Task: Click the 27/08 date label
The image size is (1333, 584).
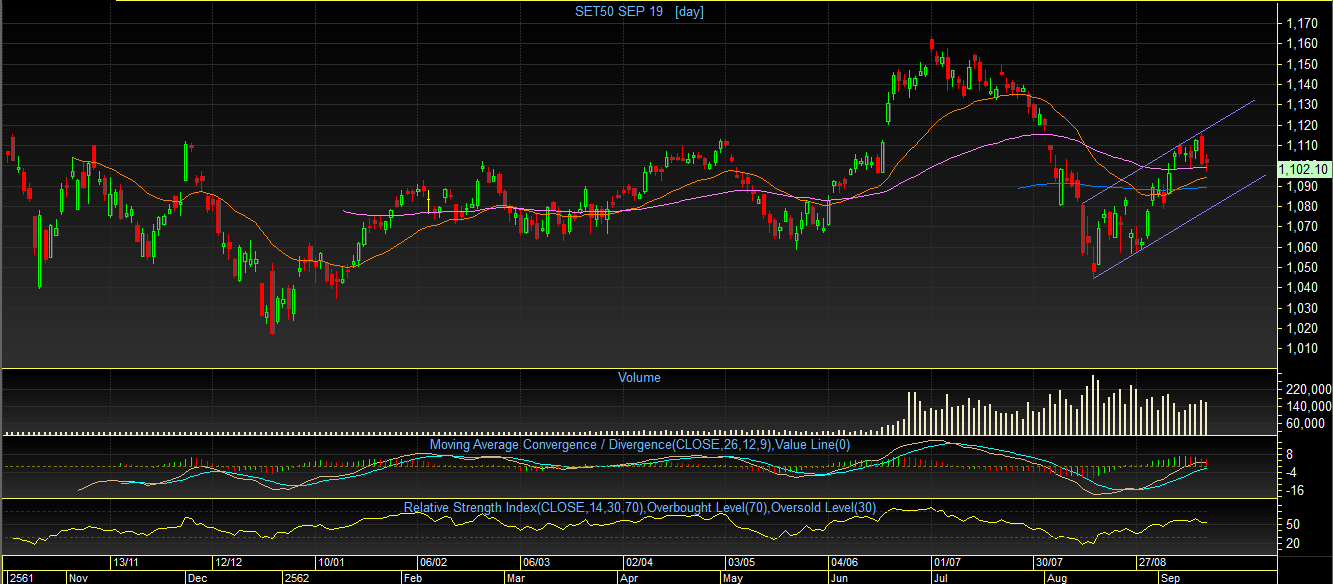Action: [x=1152, y=563]
